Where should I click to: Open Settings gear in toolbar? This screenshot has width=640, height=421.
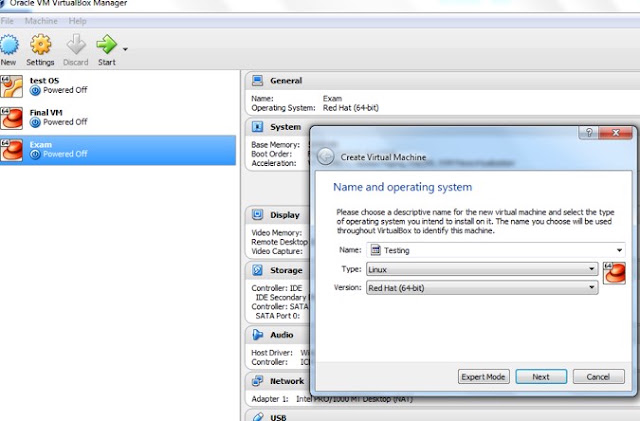40,44
